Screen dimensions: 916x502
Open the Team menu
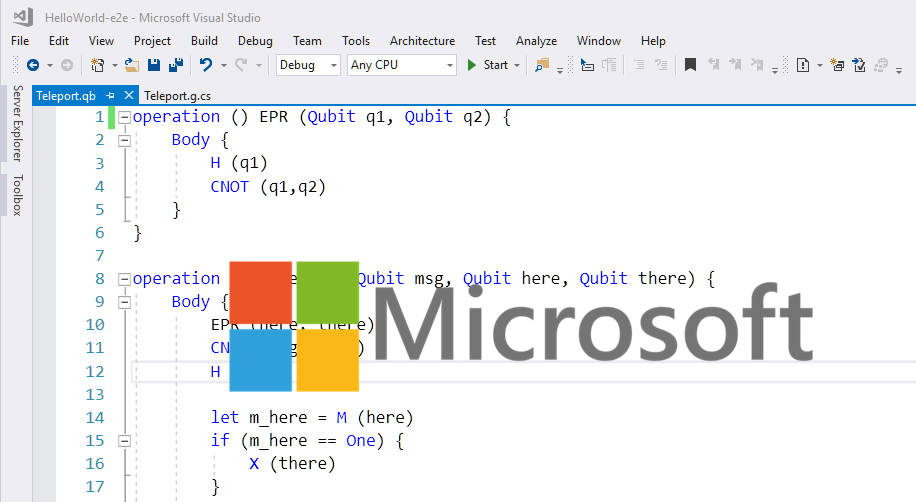[307, 41]
